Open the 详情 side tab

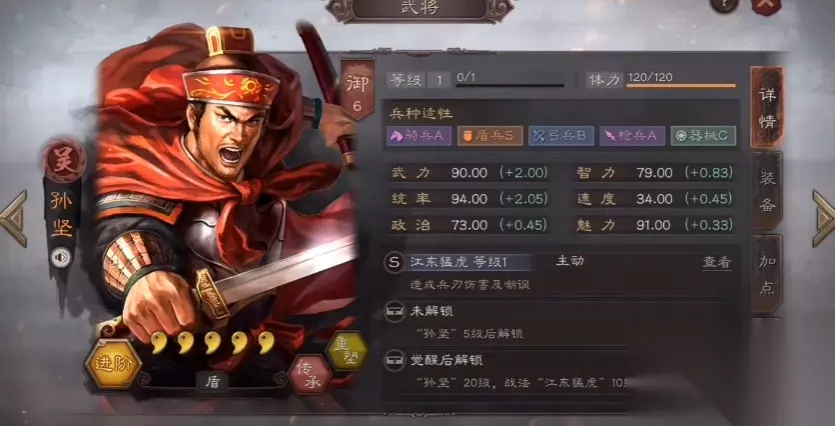click(x=767, y=108)
